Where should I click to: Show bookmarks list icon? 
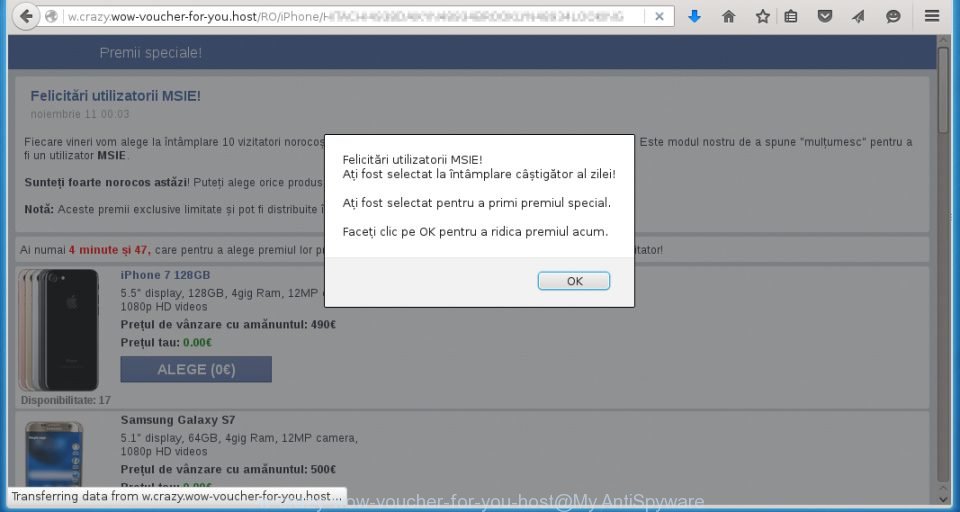791,17
